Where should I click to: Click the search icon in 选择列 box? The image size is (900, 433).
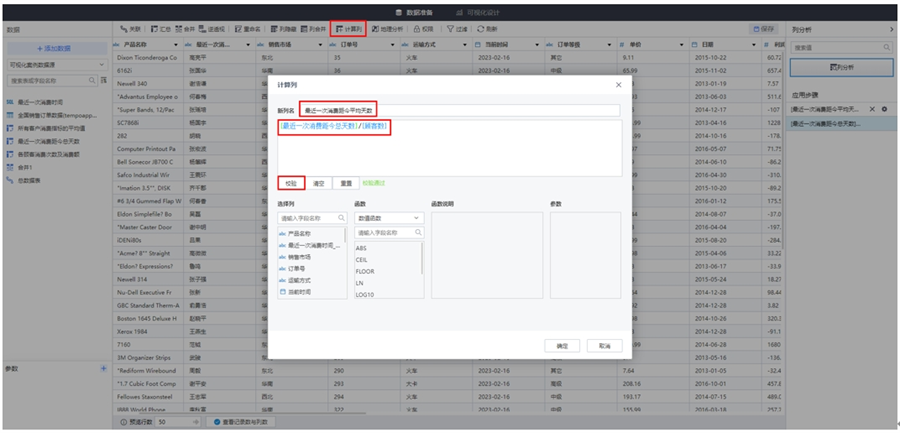[341, 217]
